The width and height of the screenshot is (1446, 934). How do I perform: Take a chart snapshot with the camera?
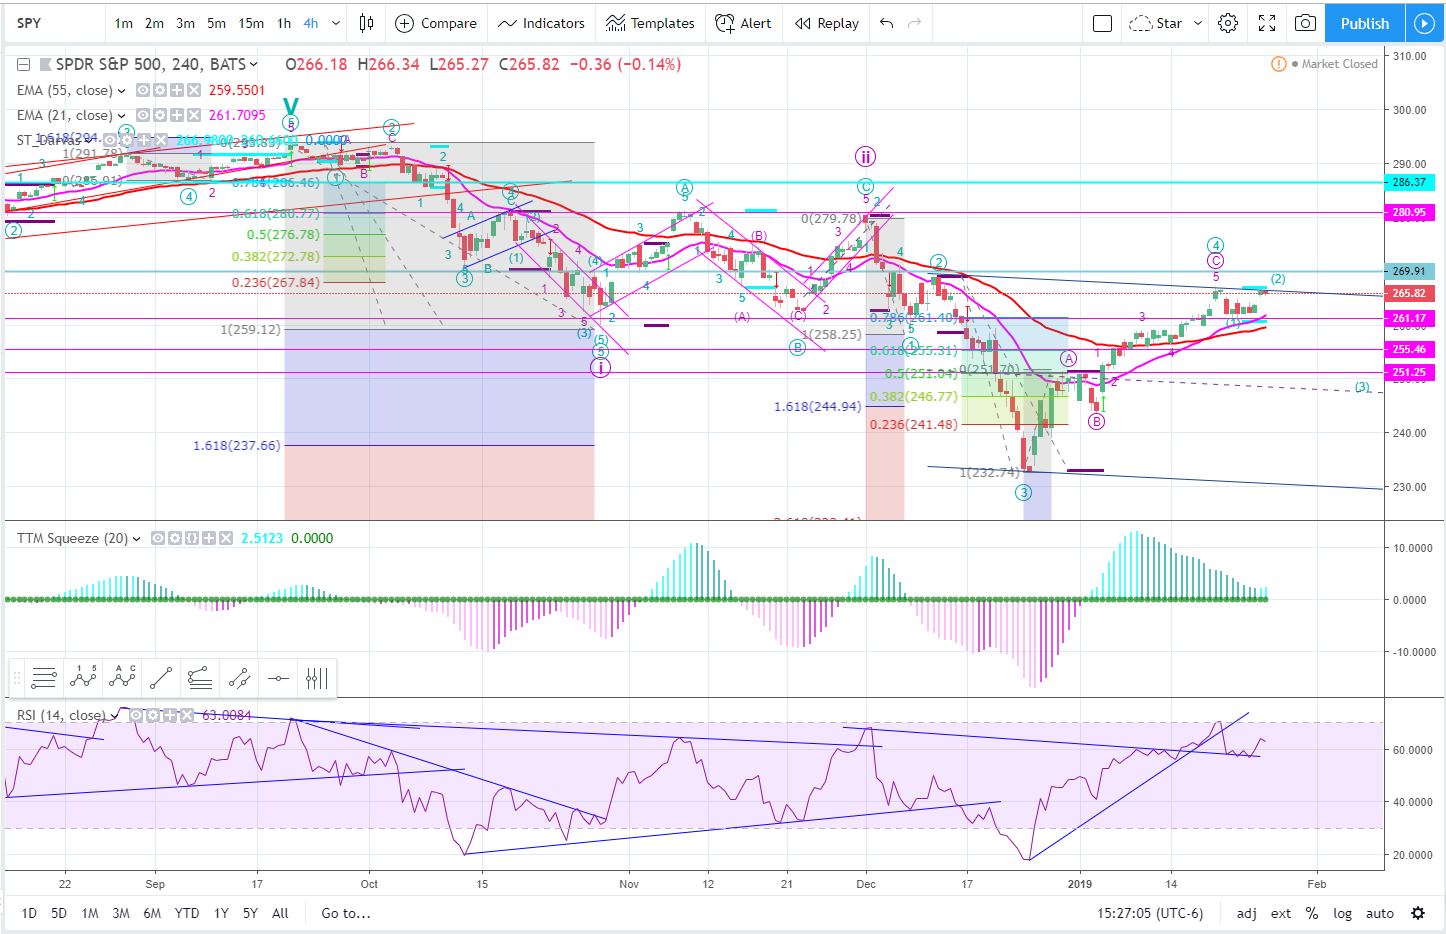pos(1305,23)
